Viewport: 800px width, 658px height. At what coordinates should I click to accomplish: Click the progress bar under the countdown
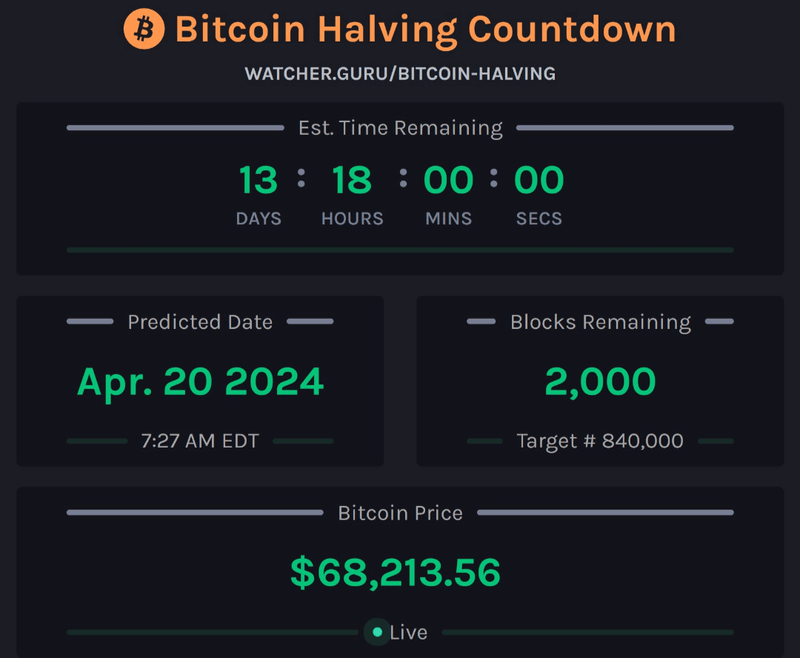[400, 250]
